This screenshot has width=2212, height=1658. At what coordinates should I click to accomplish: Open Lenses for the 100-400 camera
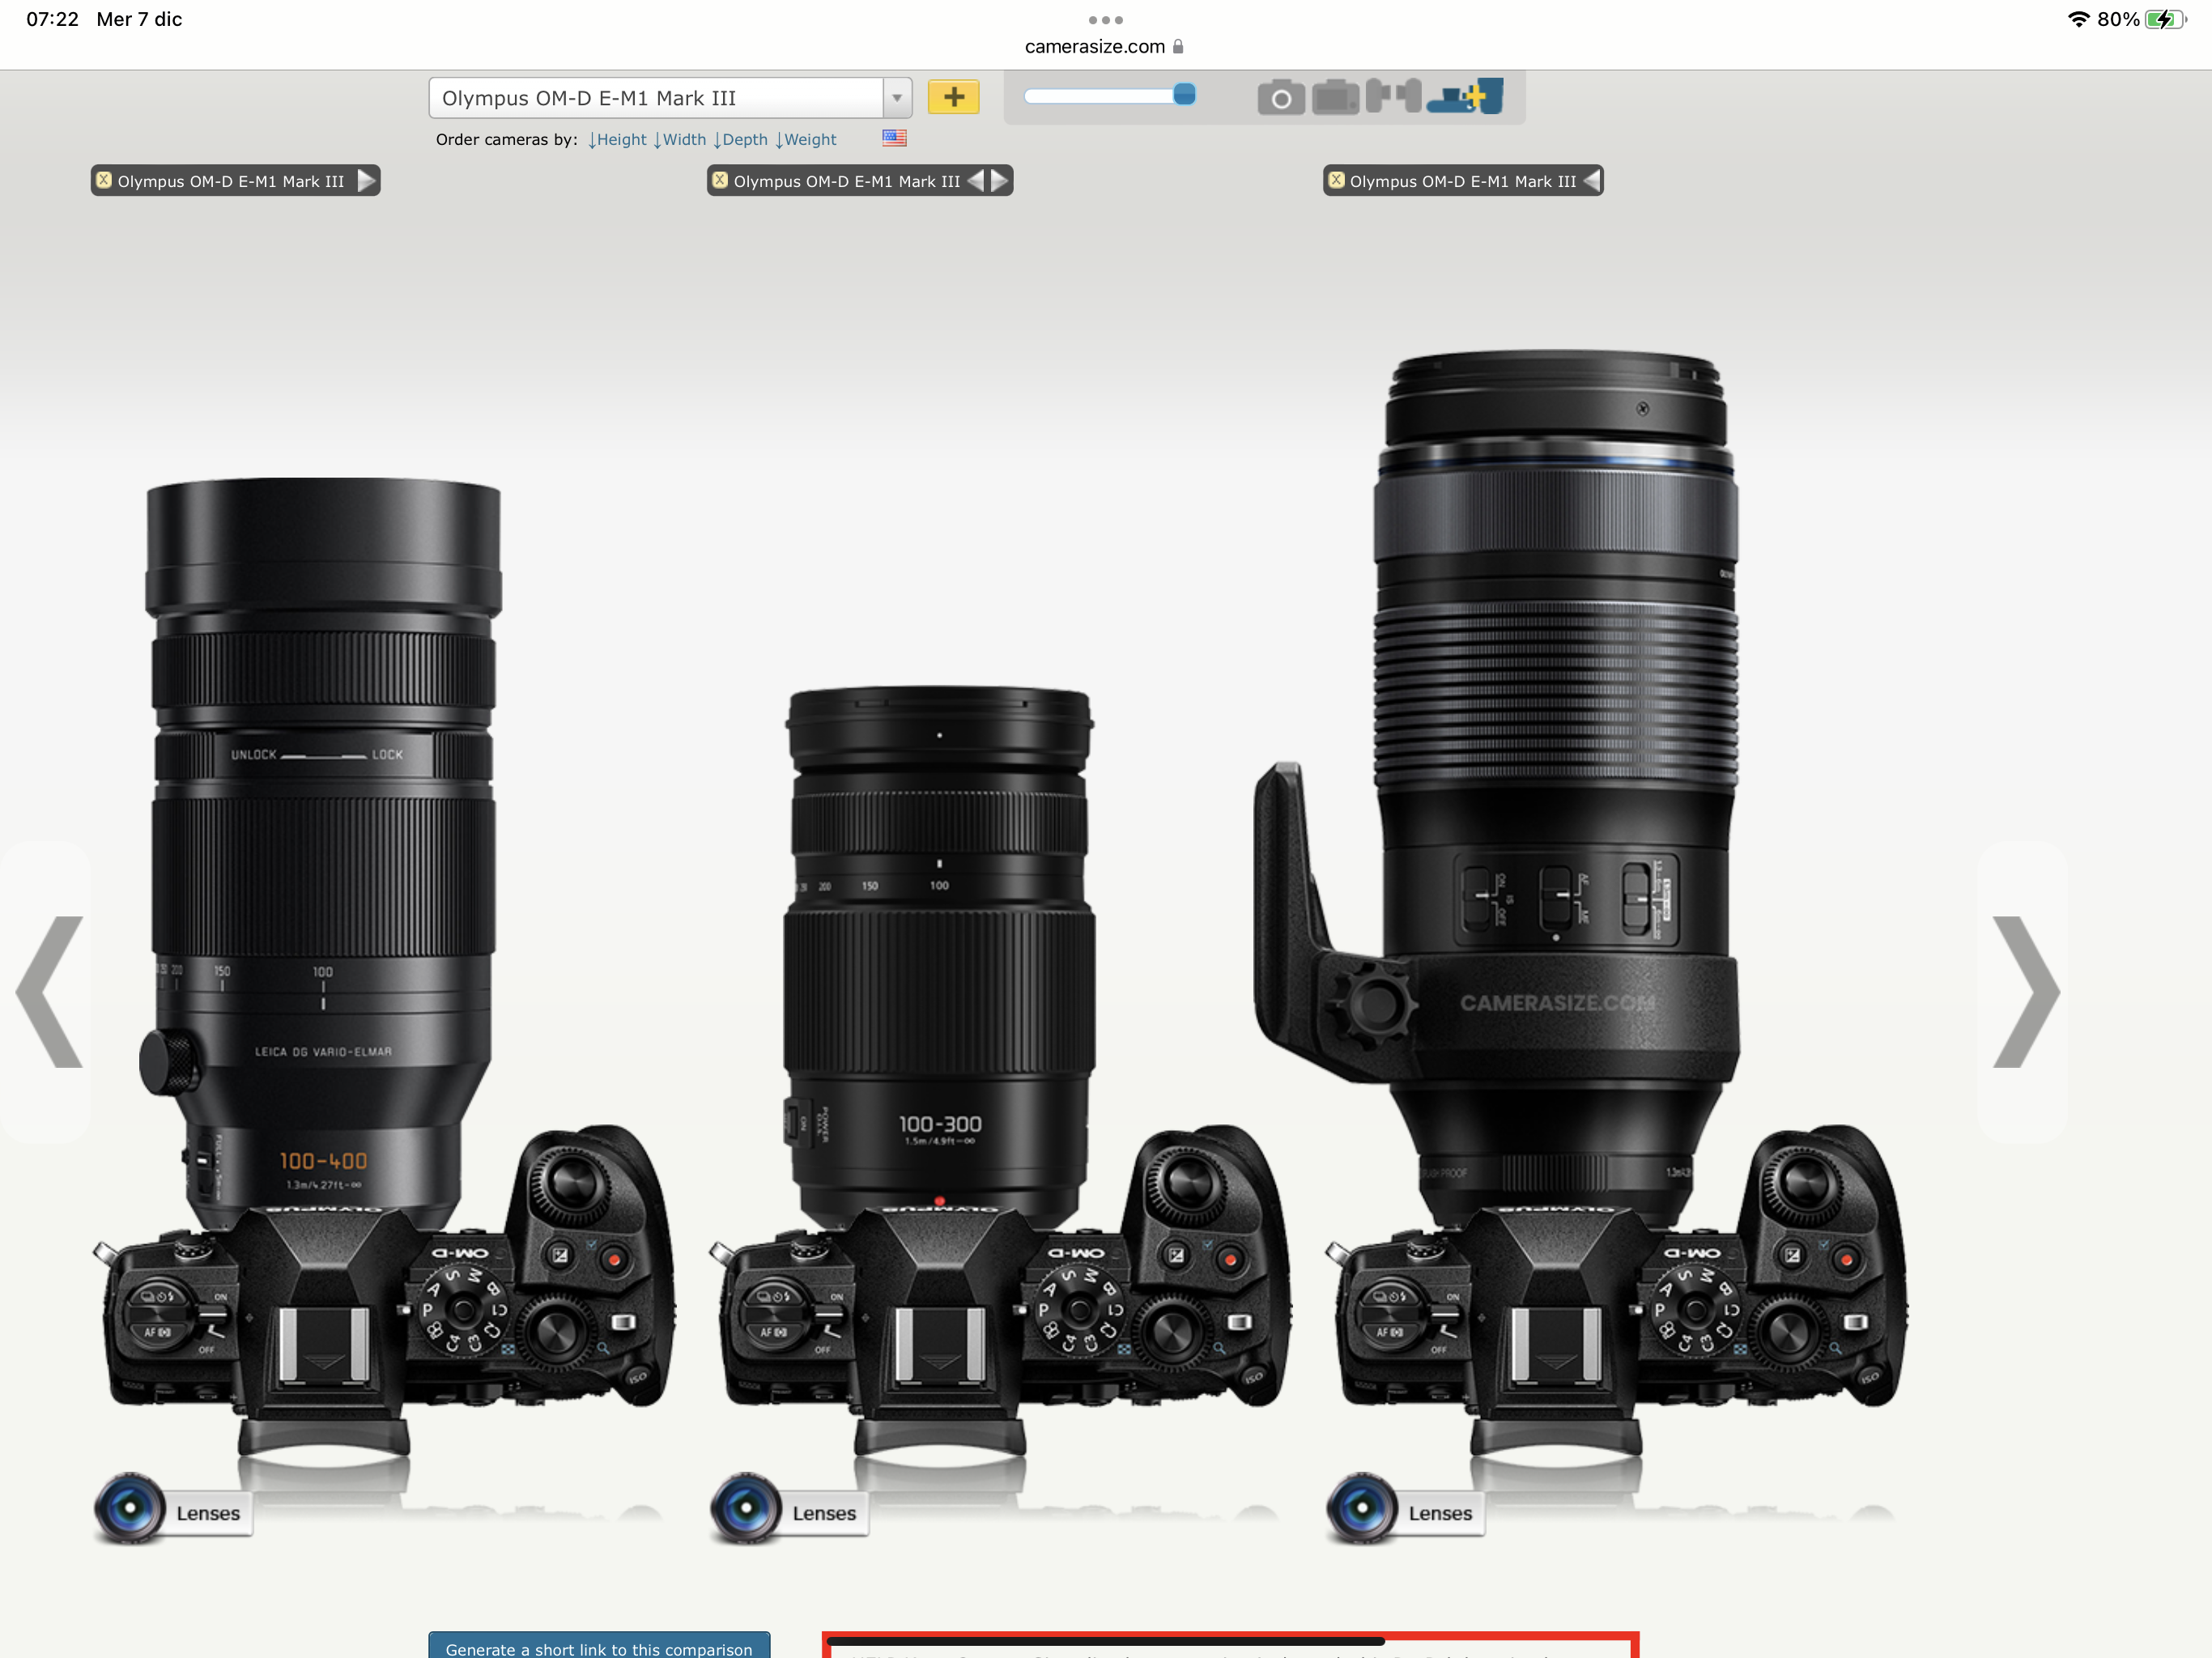pos(208,1513)
